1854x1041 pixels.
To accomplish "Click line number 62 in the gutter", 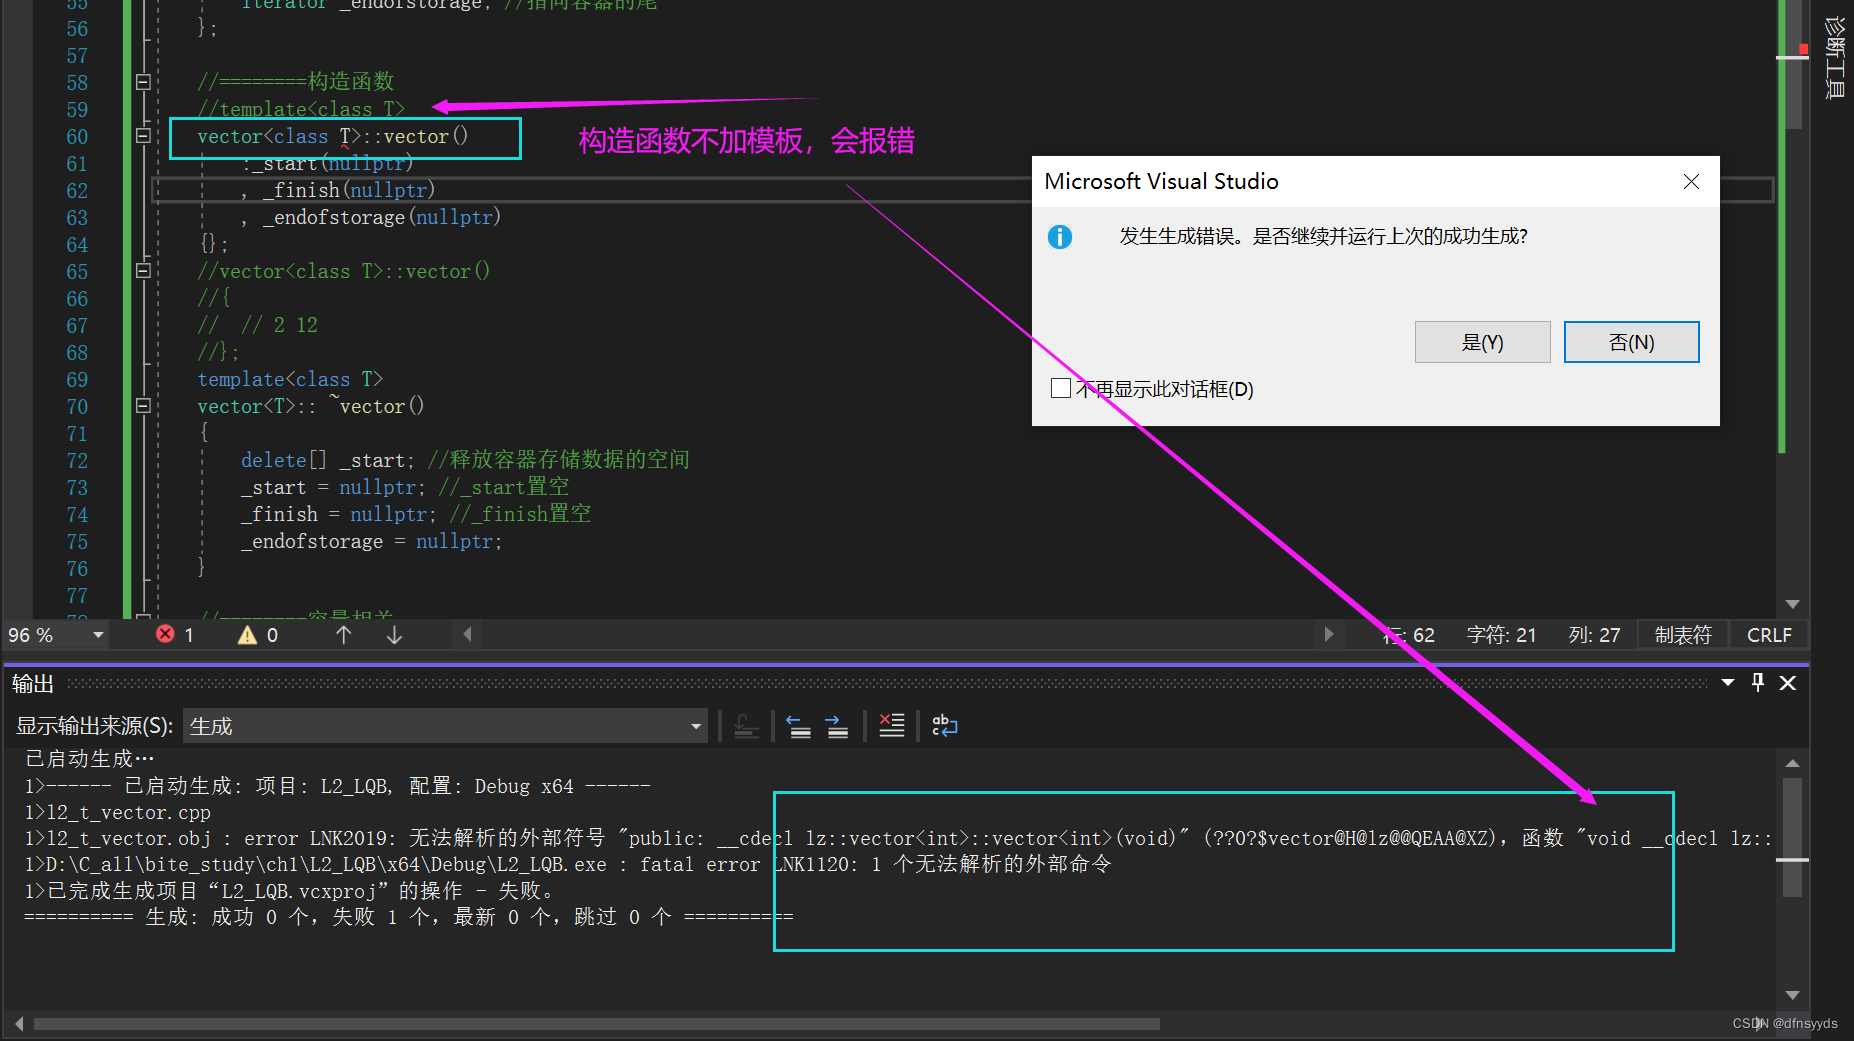I will 77,190.
